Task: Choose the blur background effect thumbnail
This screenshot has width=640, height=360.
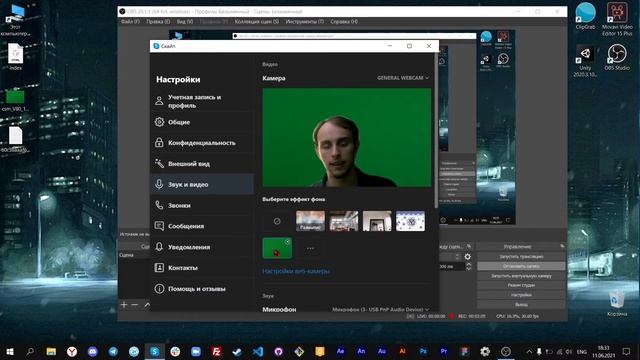Action: click(x=310, y=221)
